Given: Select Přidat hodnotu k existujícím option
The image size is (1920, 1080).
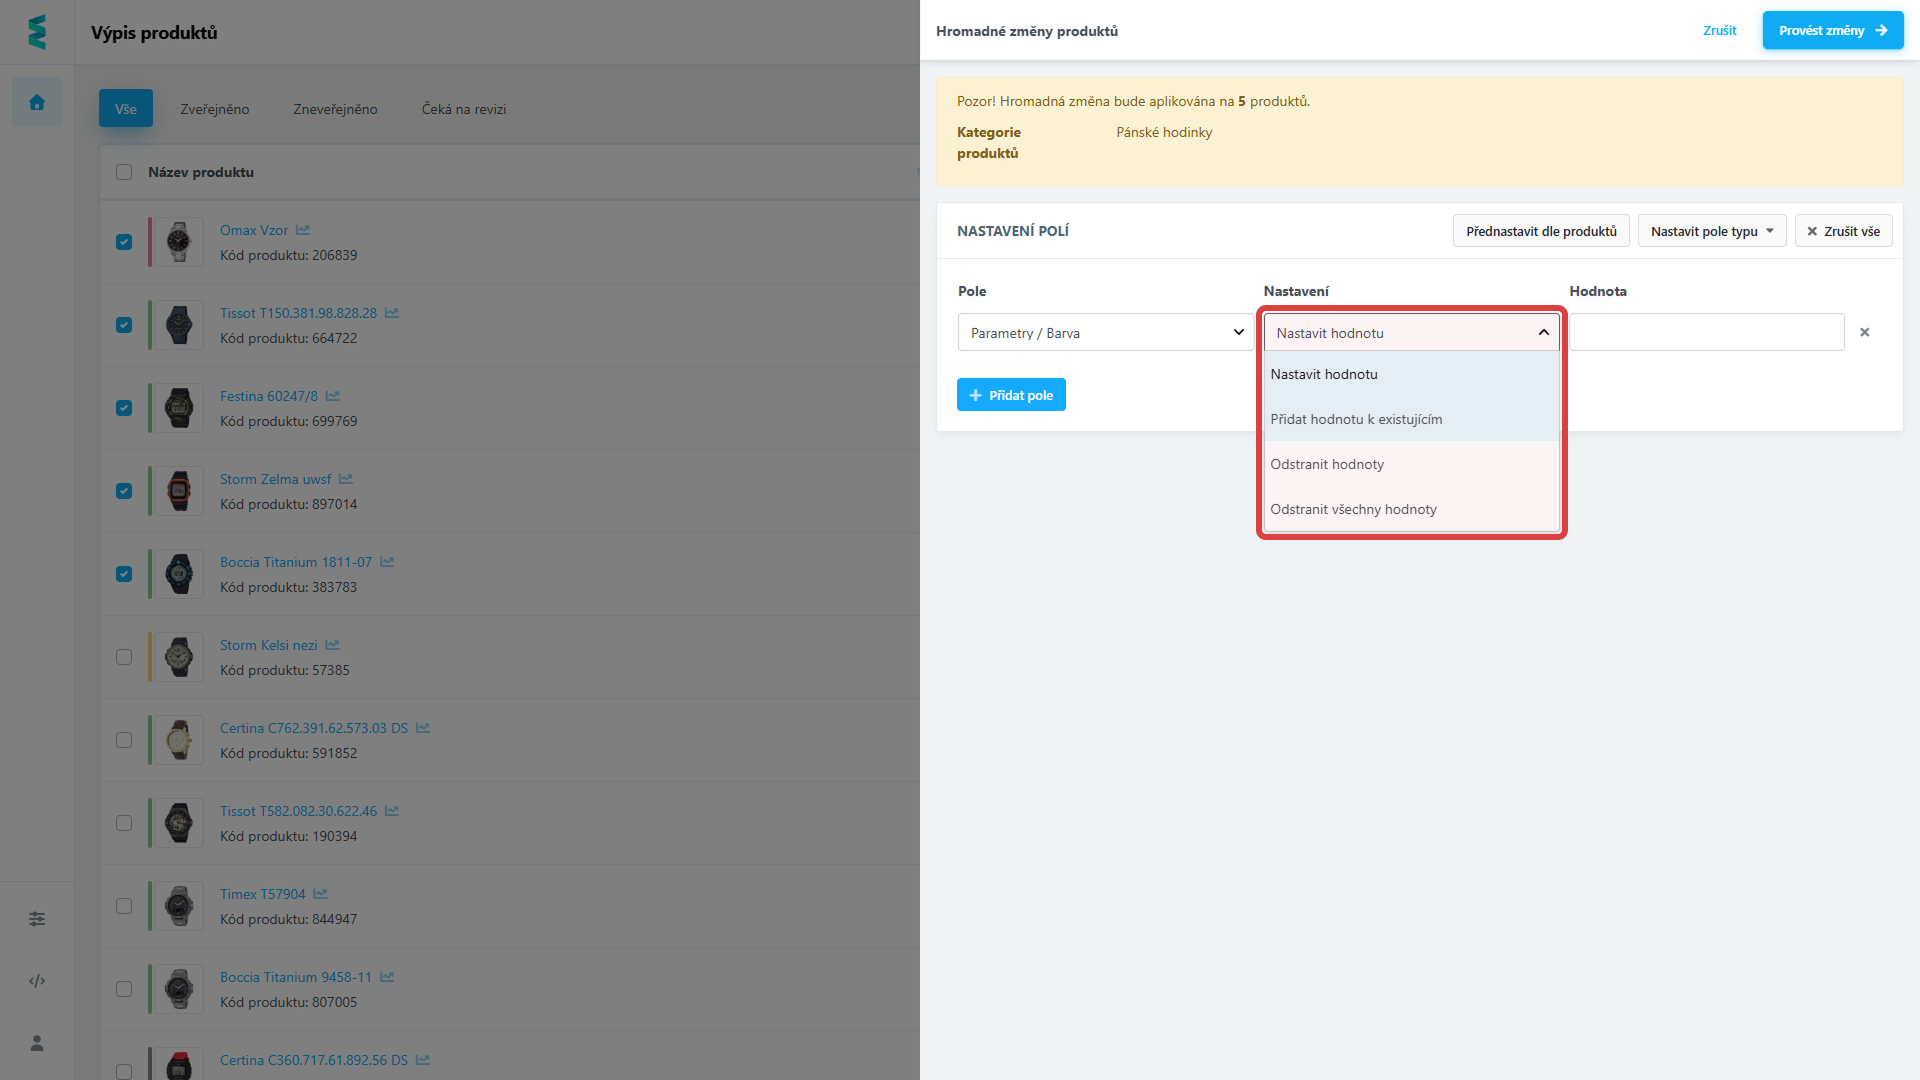Looking at the screenshot, I should (x=1356, y=419).
